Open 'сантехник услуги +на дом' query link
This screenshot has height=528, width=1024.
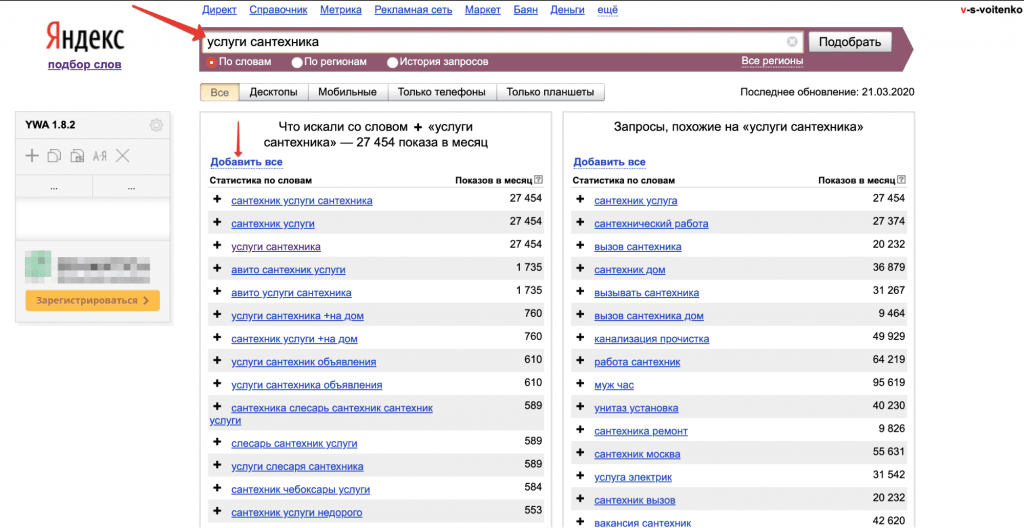click(295, 338)
